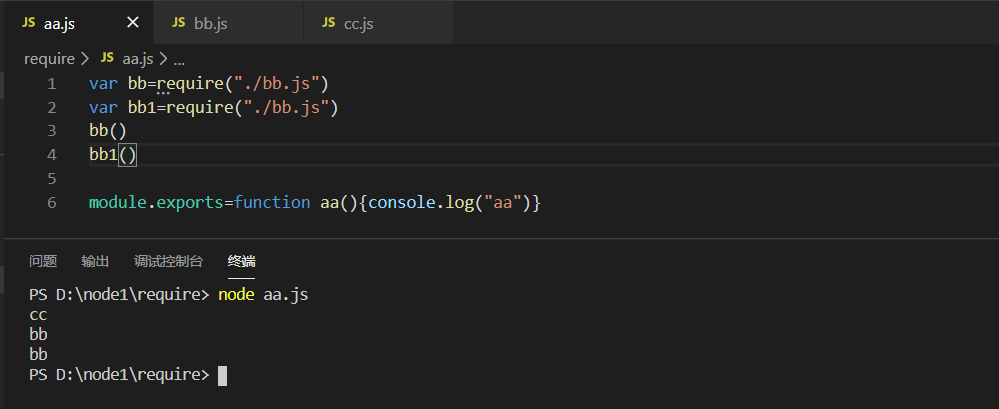999x409 pixels.
Task: Select the require folder in breadcrumb
Action: [50, 59]
